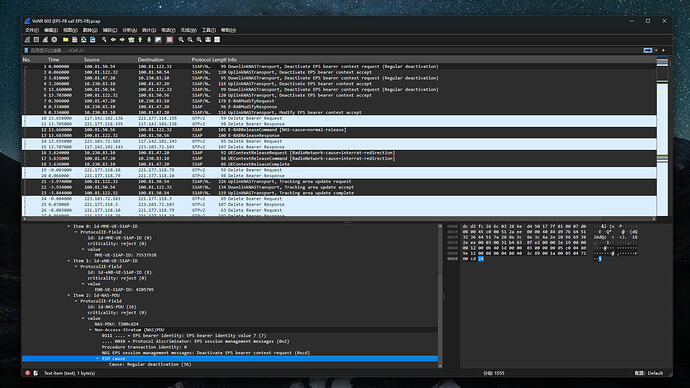Click the packet list horizontal scrollbar
This screenshot has height=388, width=690.
[x=339, y=219]
